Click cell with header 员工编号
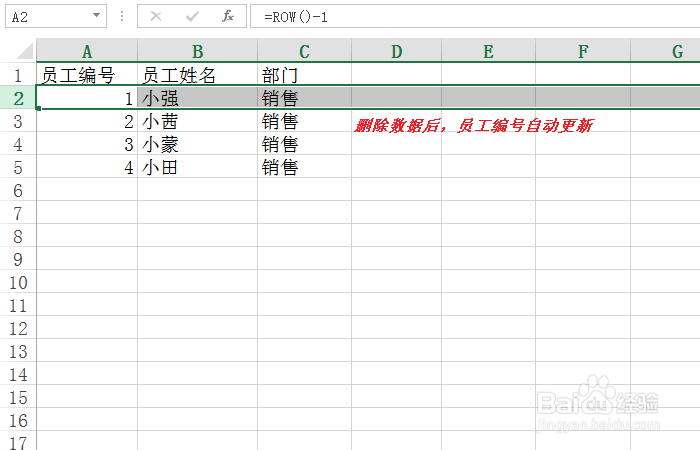The width and height of the screenshot is (700, 450). pyautogui.click(x=87, y=75)
